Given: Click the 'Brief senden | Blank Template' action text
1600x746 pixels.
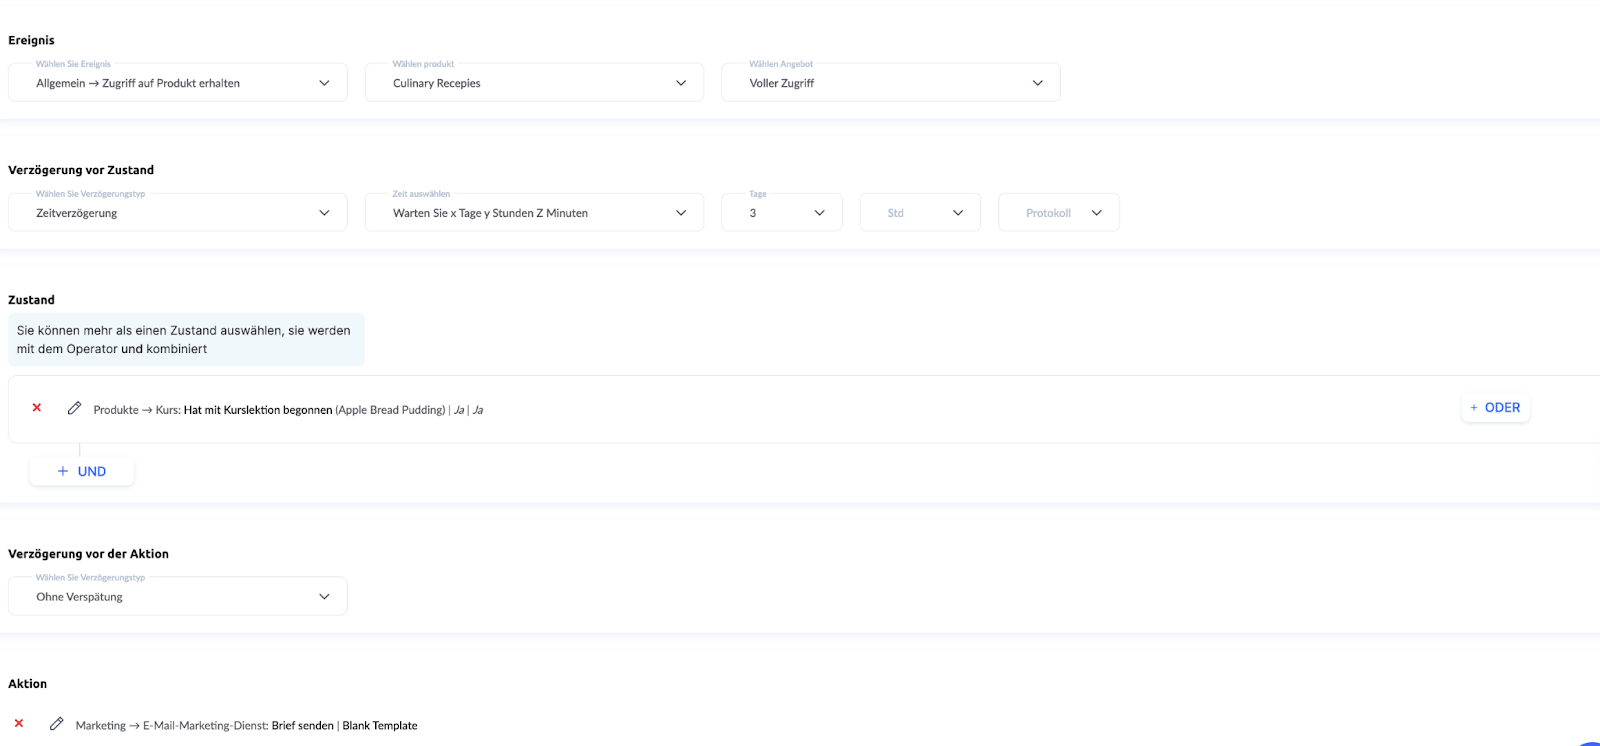Looking at the screenshot, I should pos(345,726).
